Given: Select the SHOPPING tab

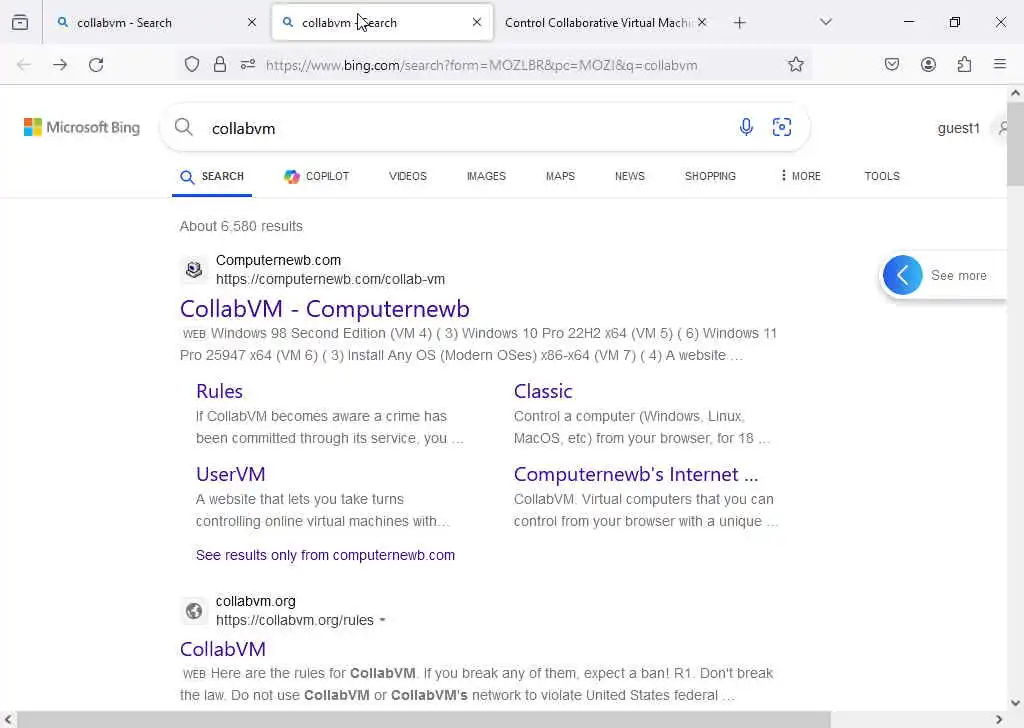Looking at the screenshot, I should click(710, 176).
